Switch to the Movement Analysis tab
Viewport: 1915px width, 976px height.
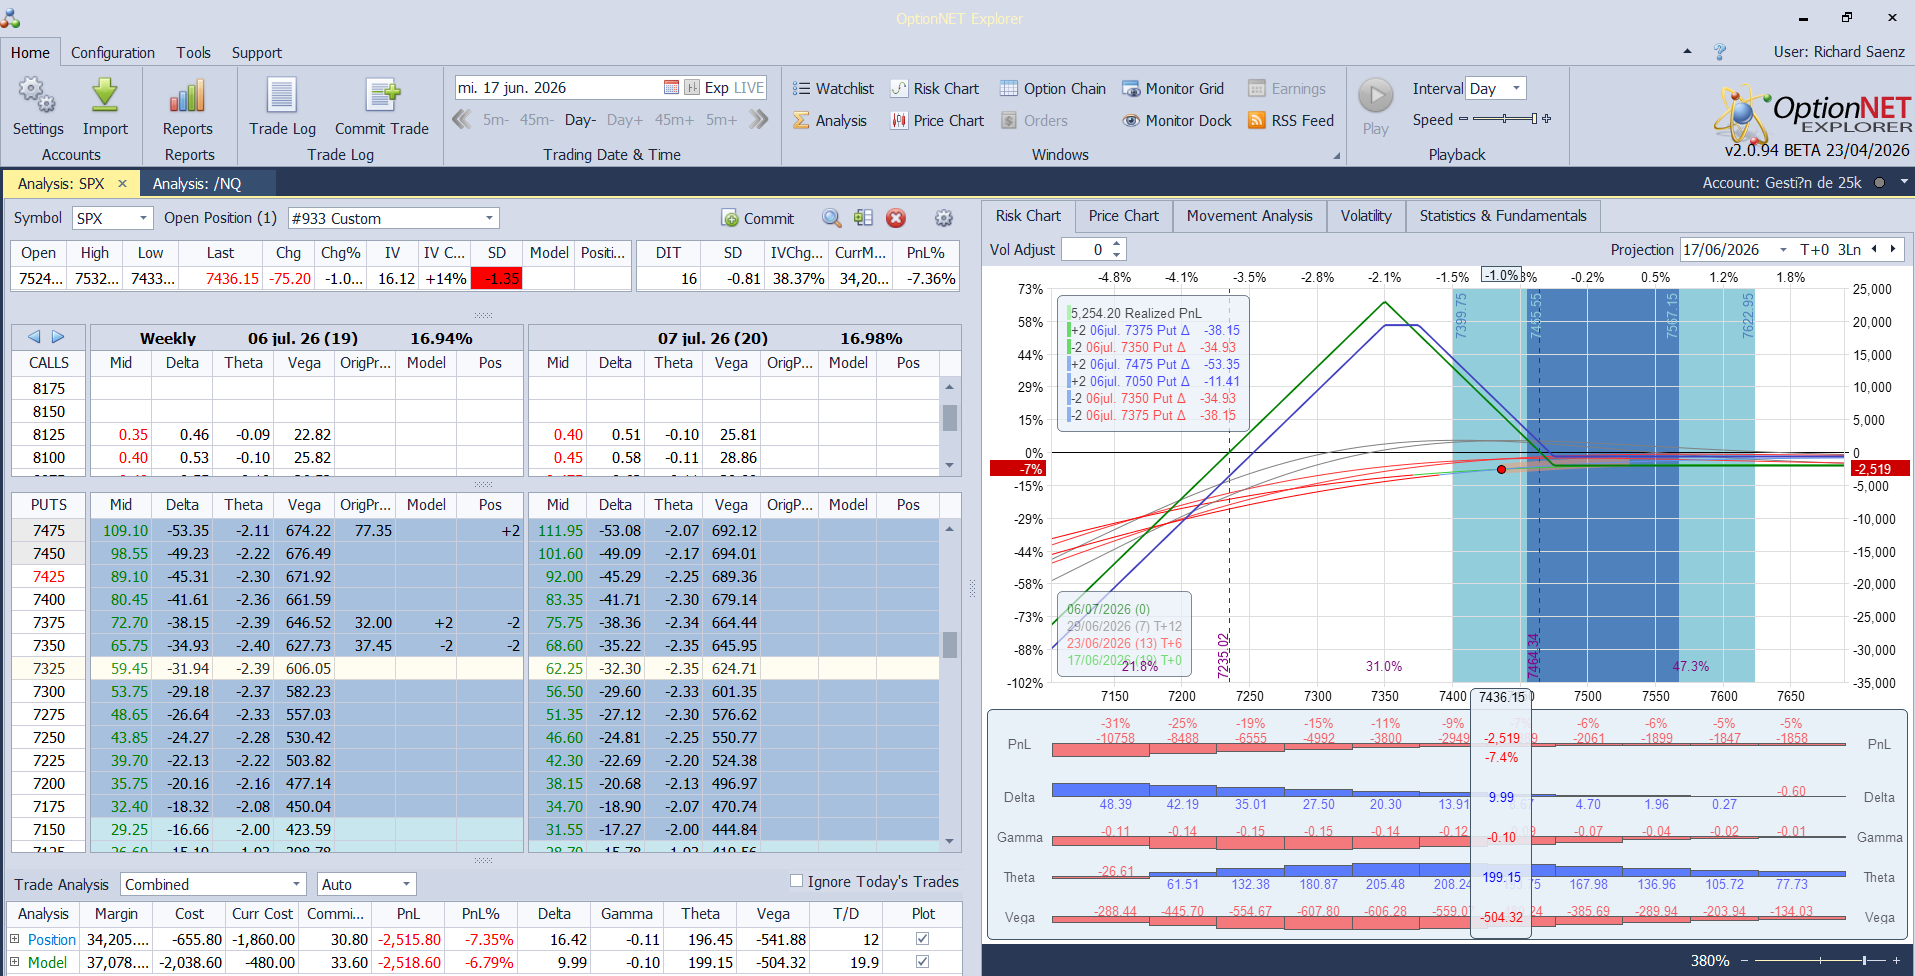coord(1250,216)
